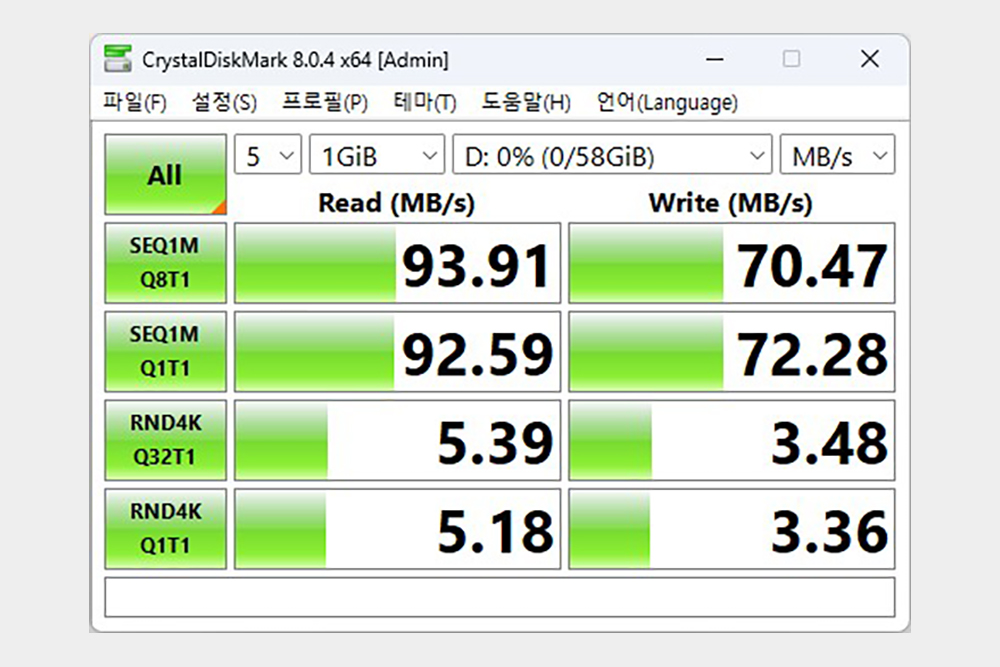Viewport: 1000px width, 667px height.
Task: Select the 5.39 read result
Action: tap(397, 440)
